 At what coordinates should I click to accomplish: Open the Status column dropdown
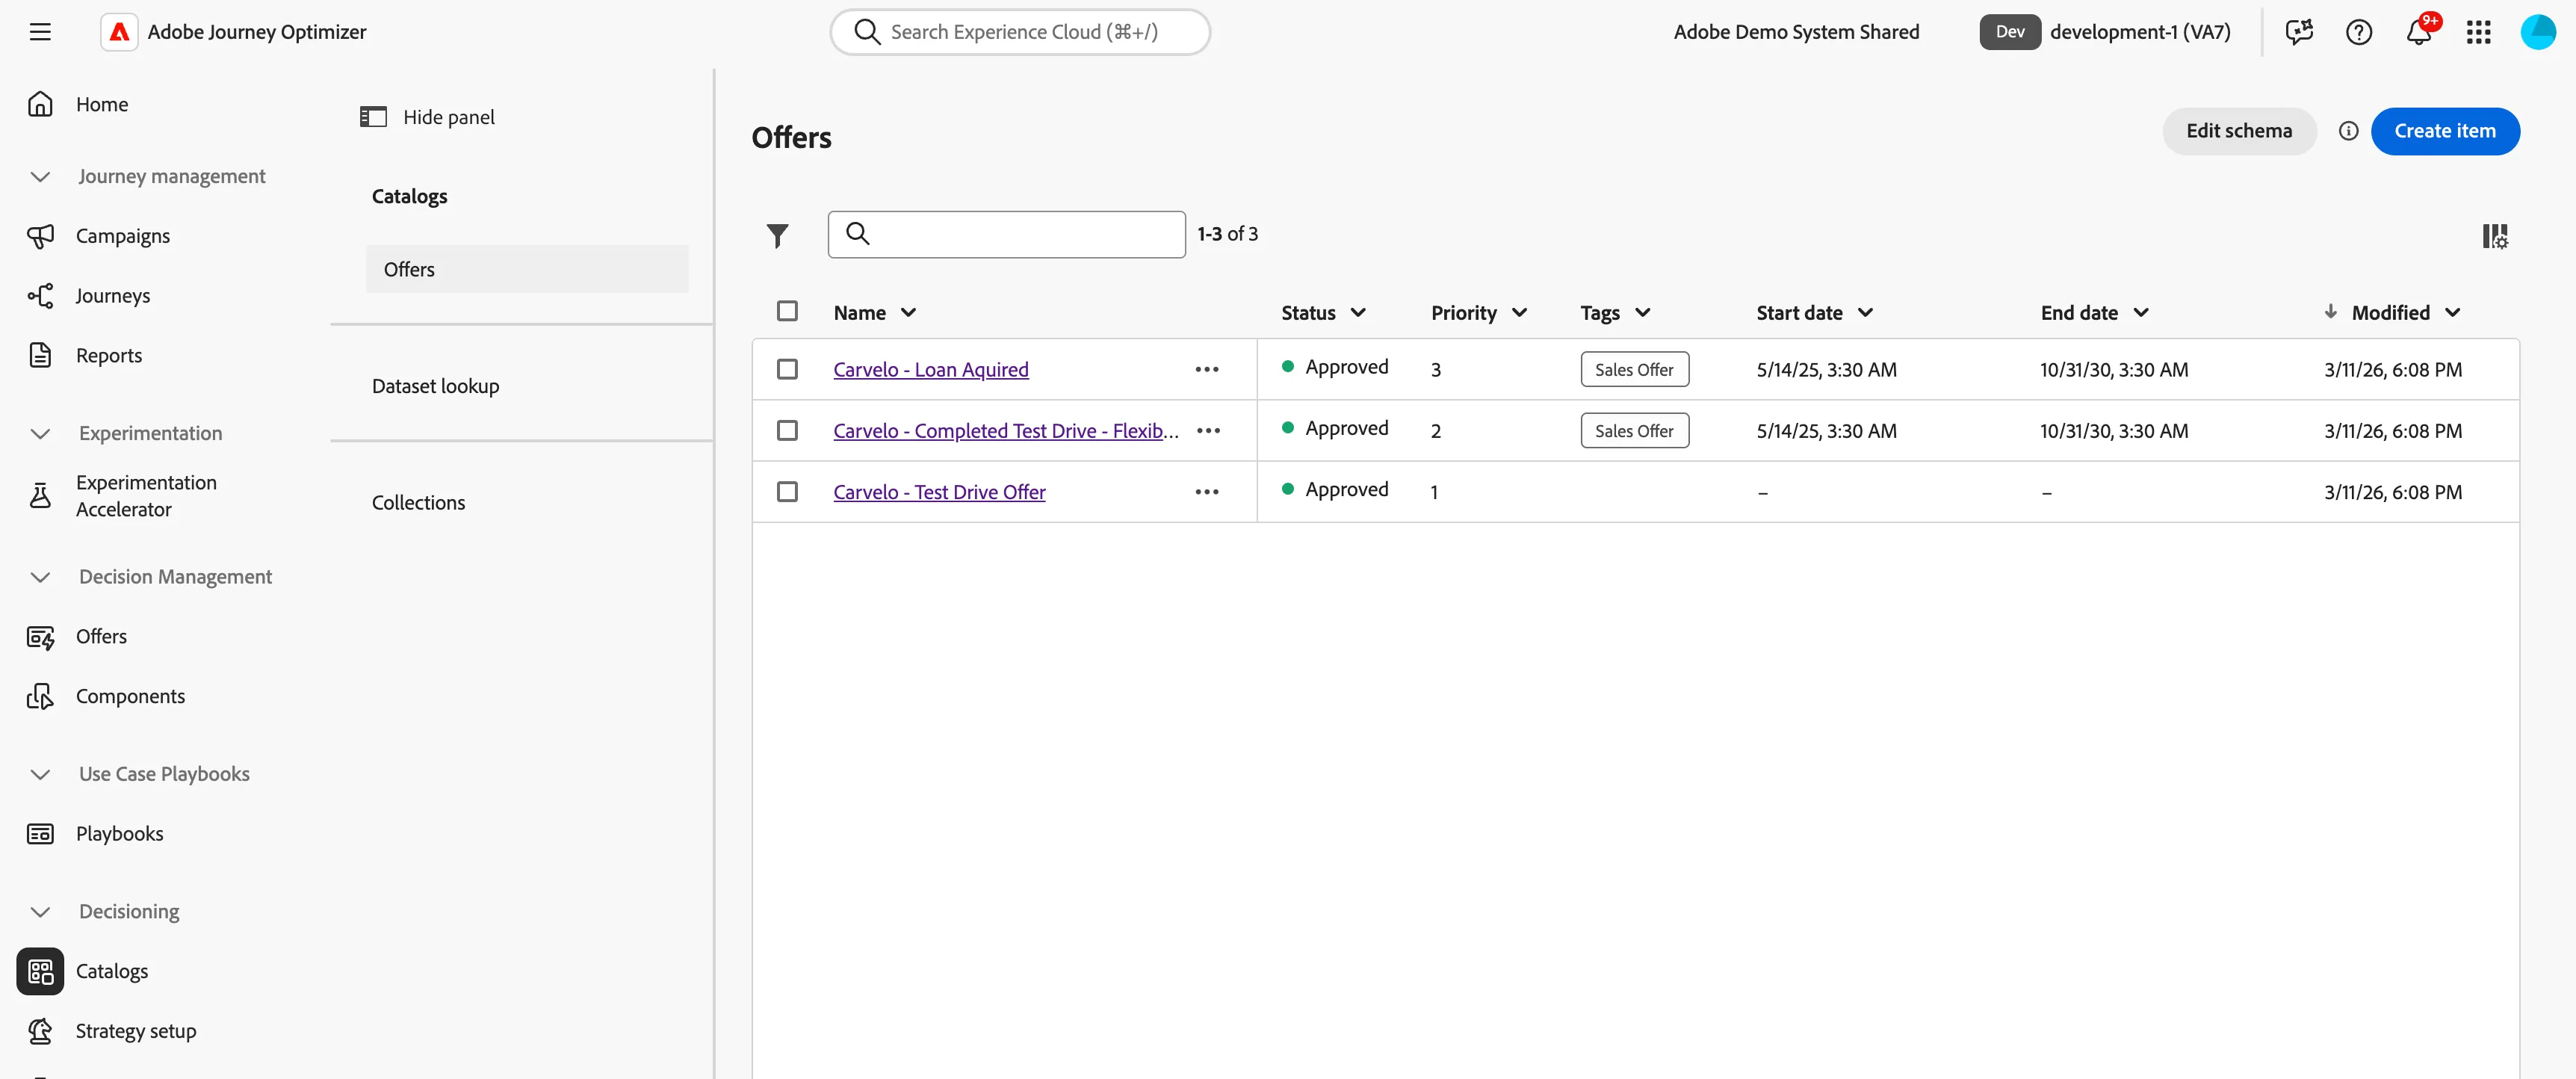click(1358, 313)
